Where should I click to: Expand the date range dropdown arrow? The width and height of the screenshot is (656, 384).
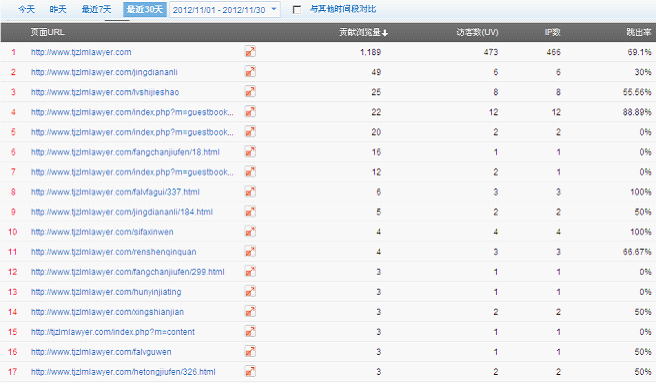[274, 9]
